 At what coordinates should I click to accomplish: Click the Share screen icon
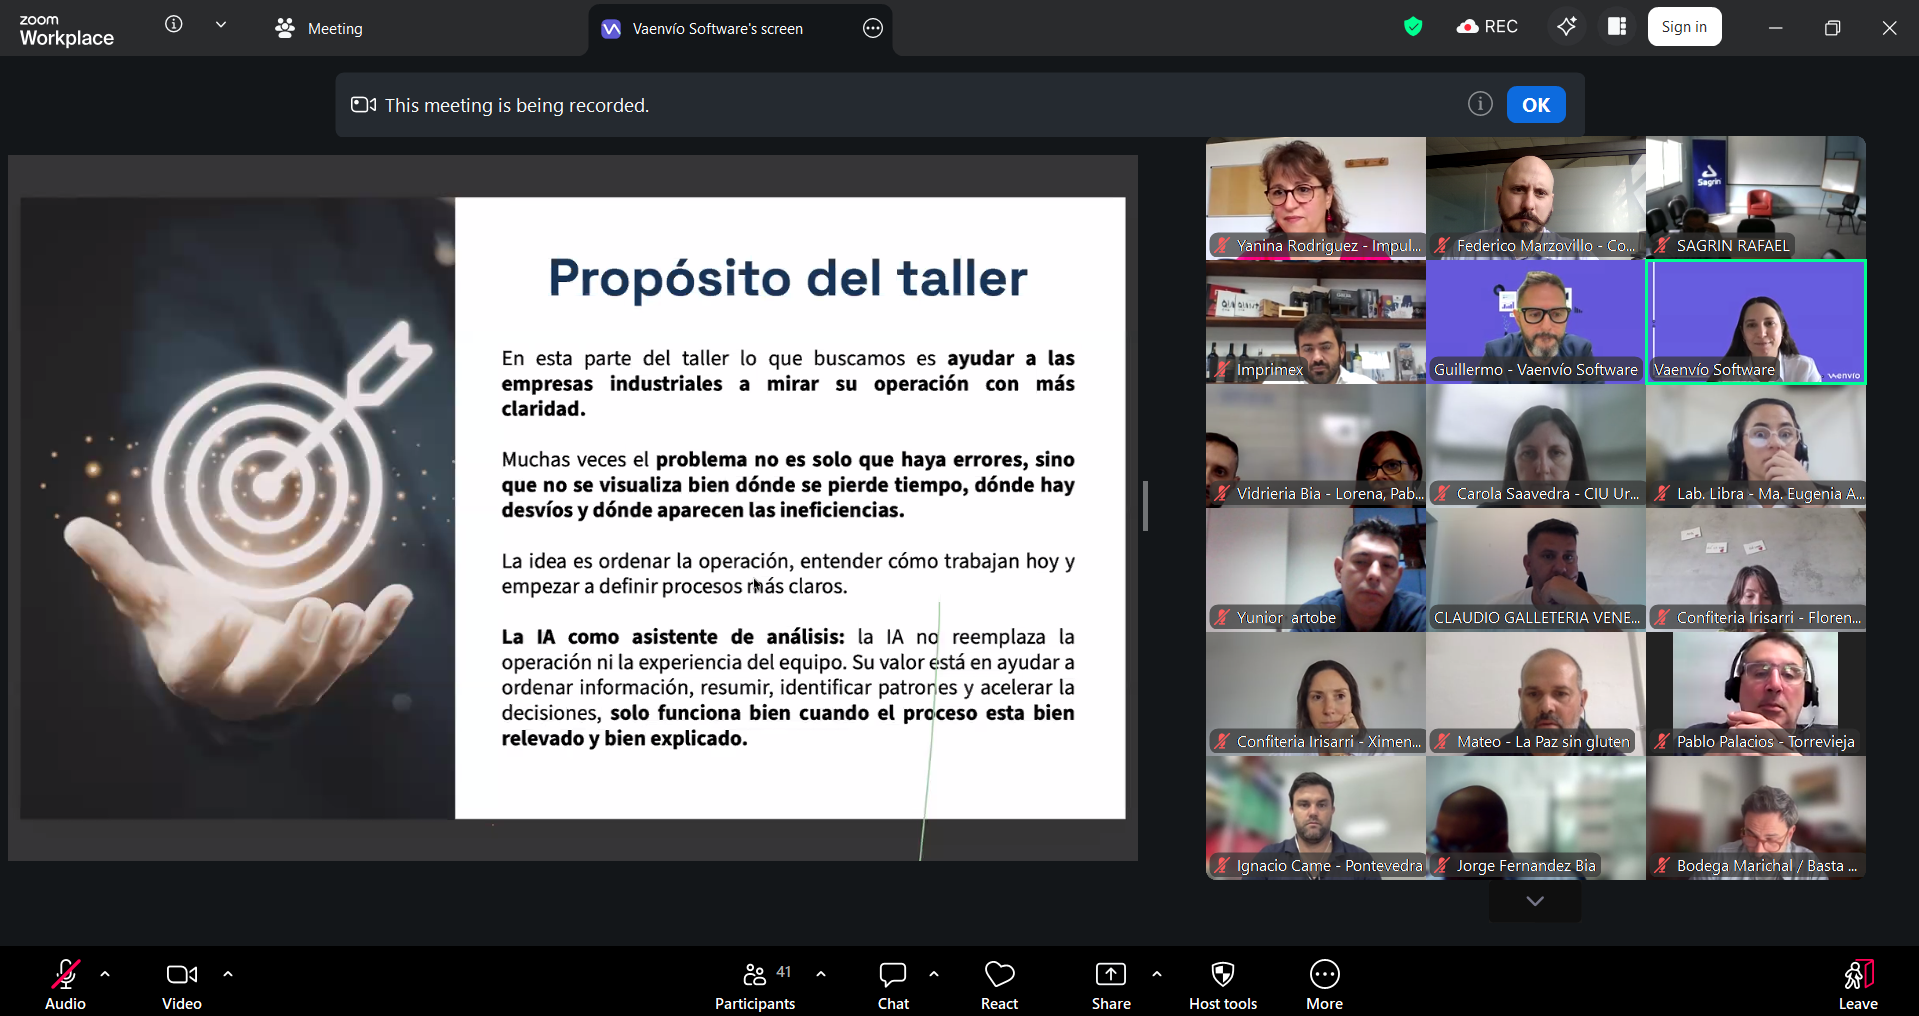[1110, 985]
